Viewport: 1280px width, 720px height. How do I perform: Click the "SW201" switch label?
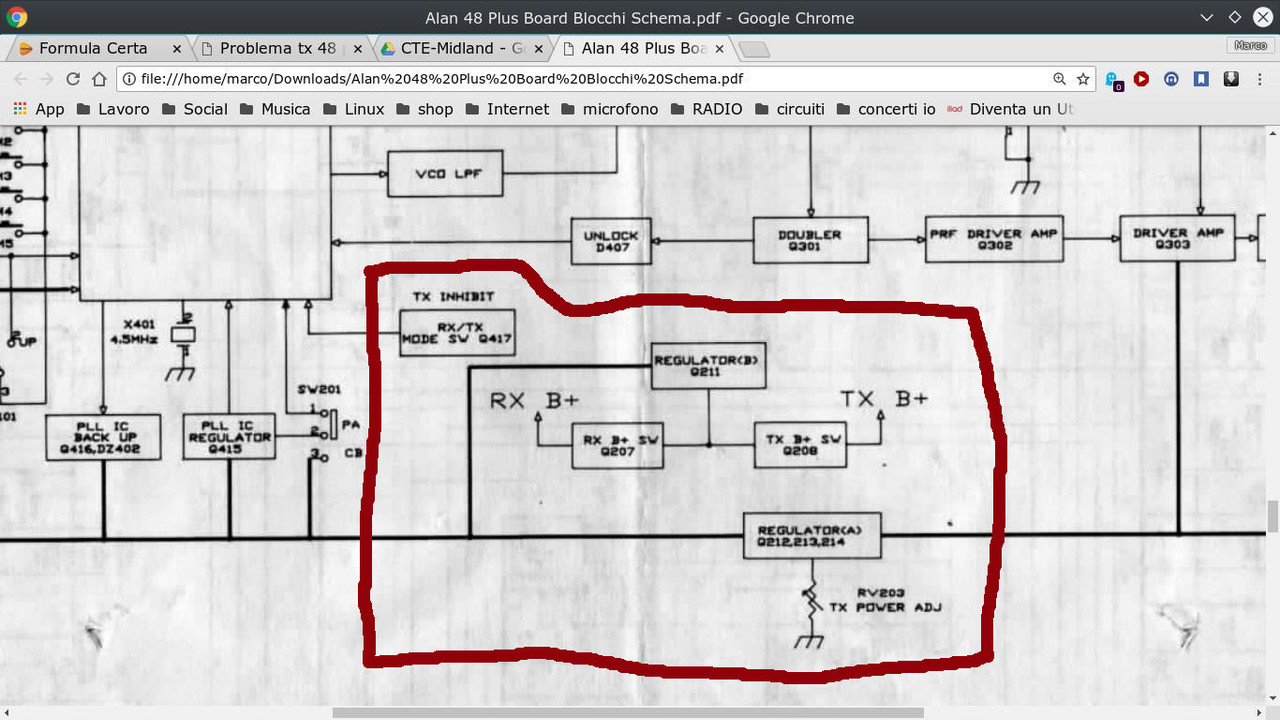320,389
